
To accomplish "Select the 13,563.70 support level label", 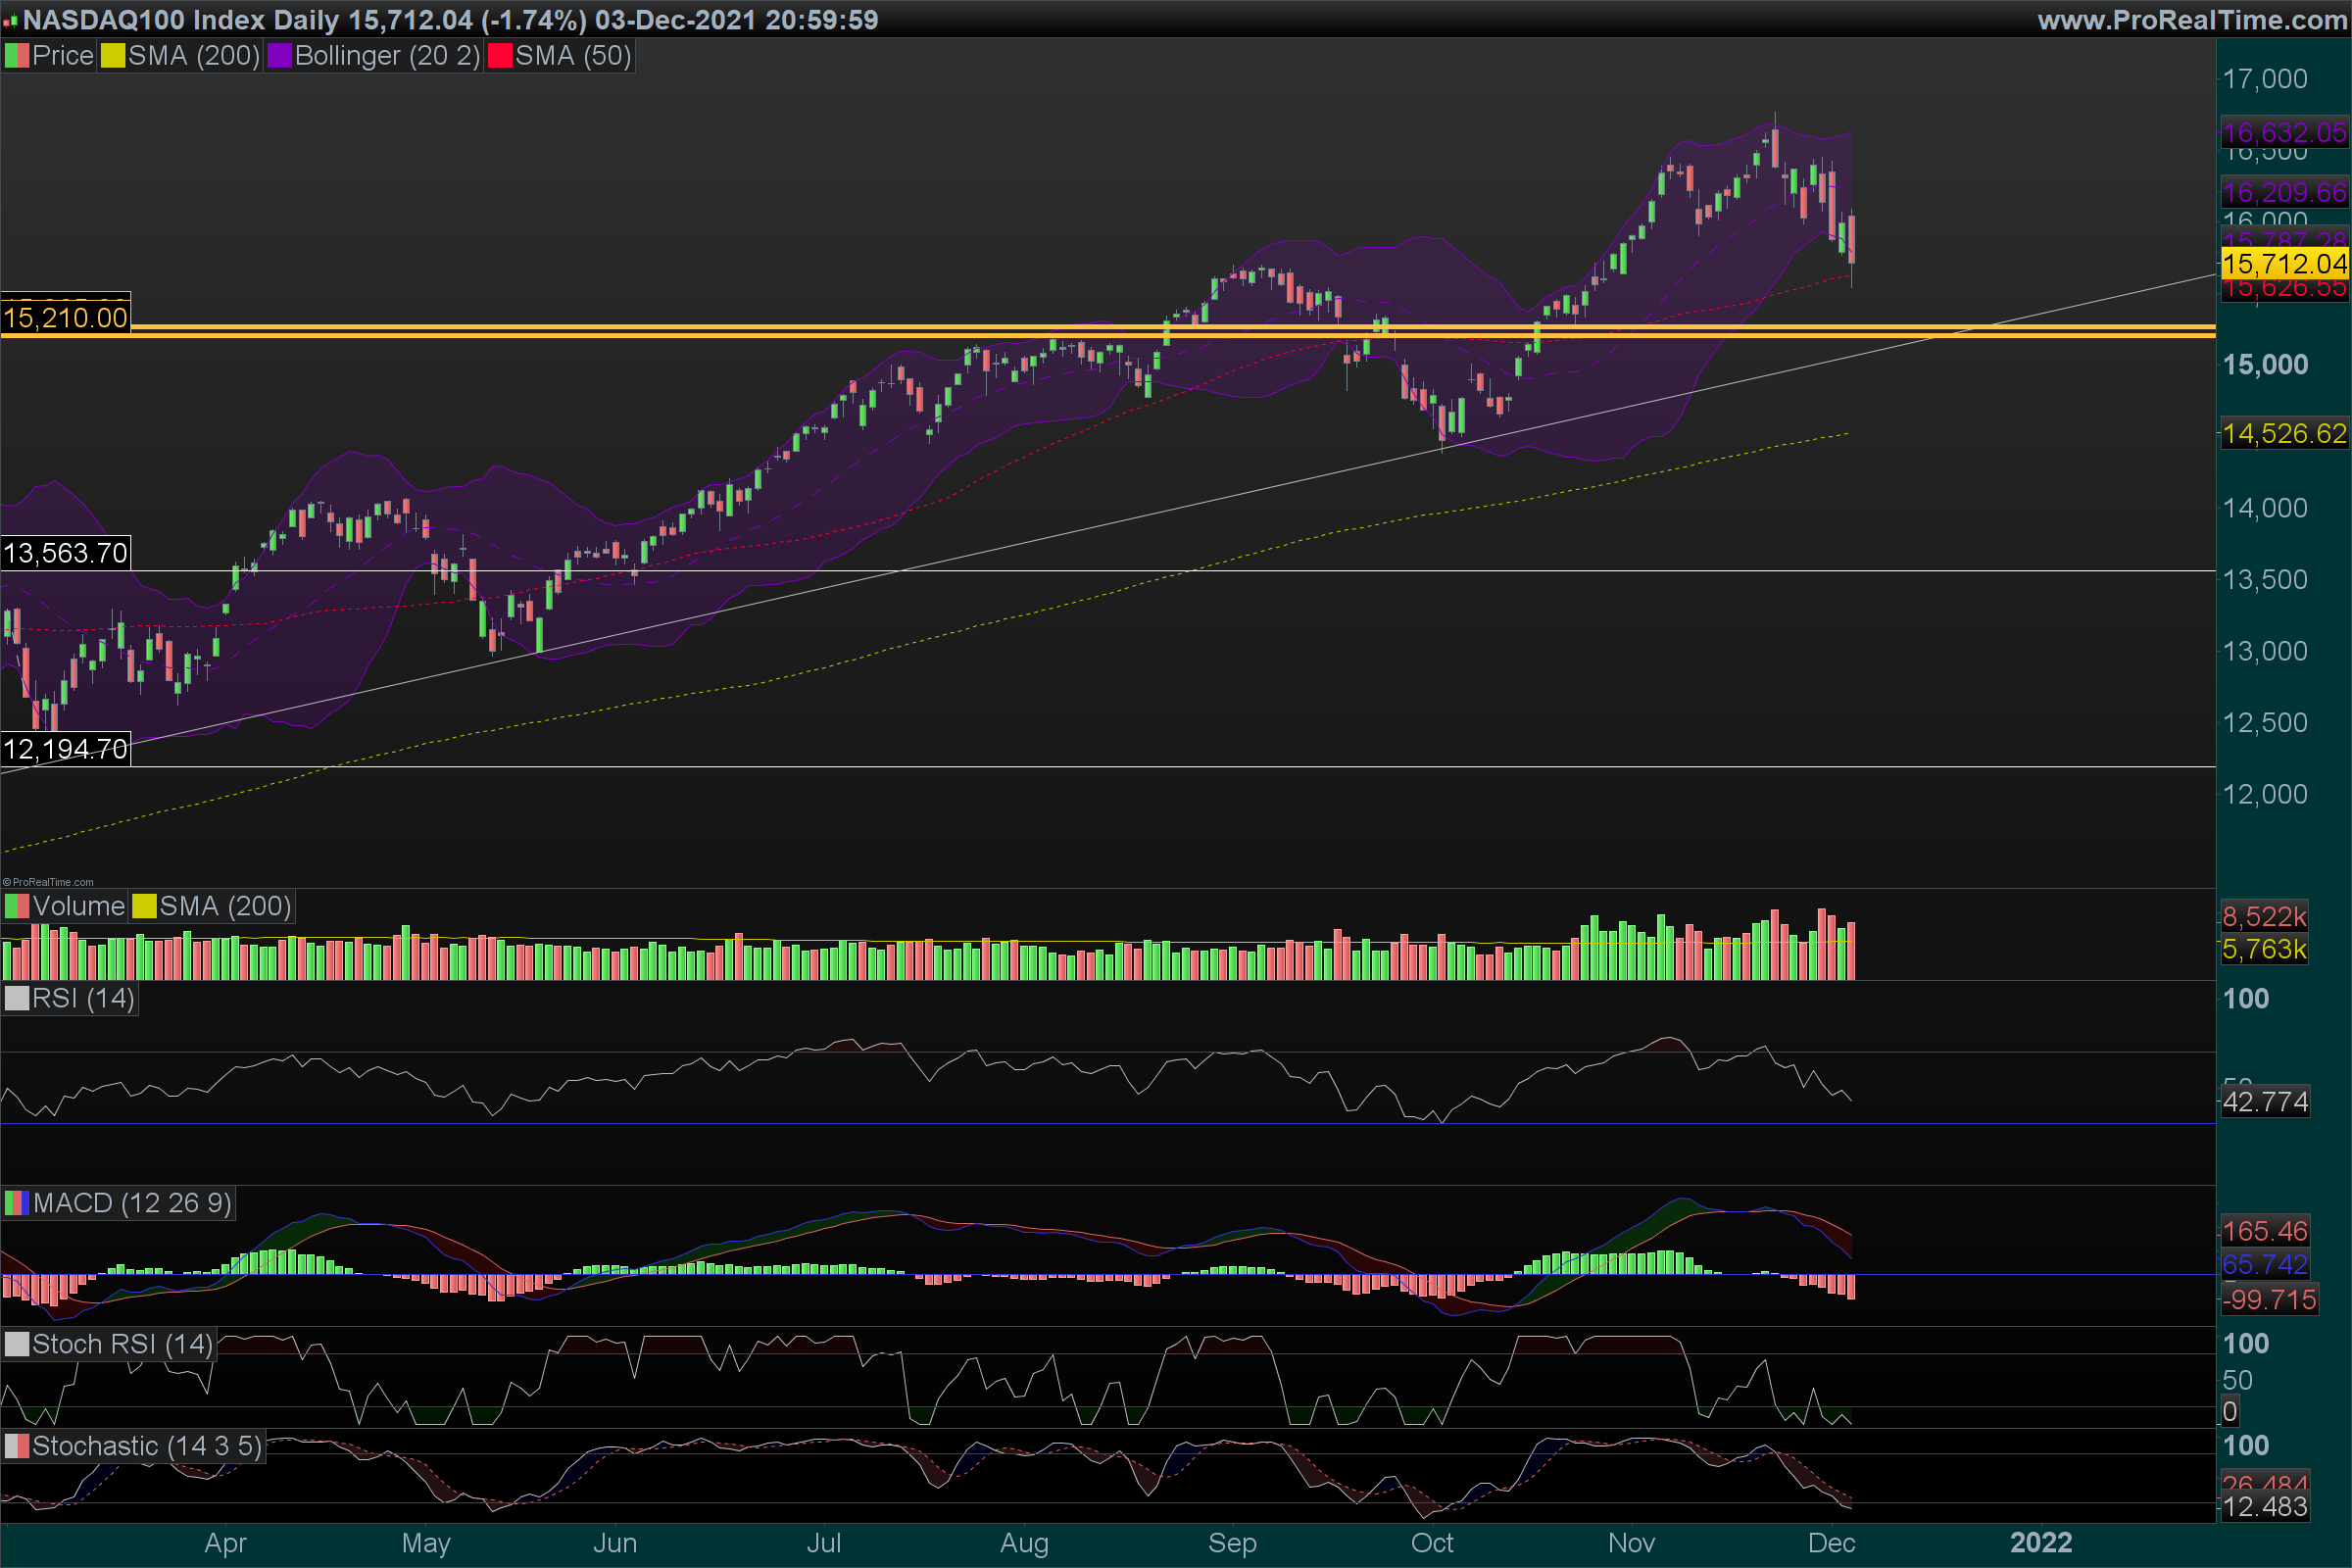I will pyautogui.click(x=65, y=553).
